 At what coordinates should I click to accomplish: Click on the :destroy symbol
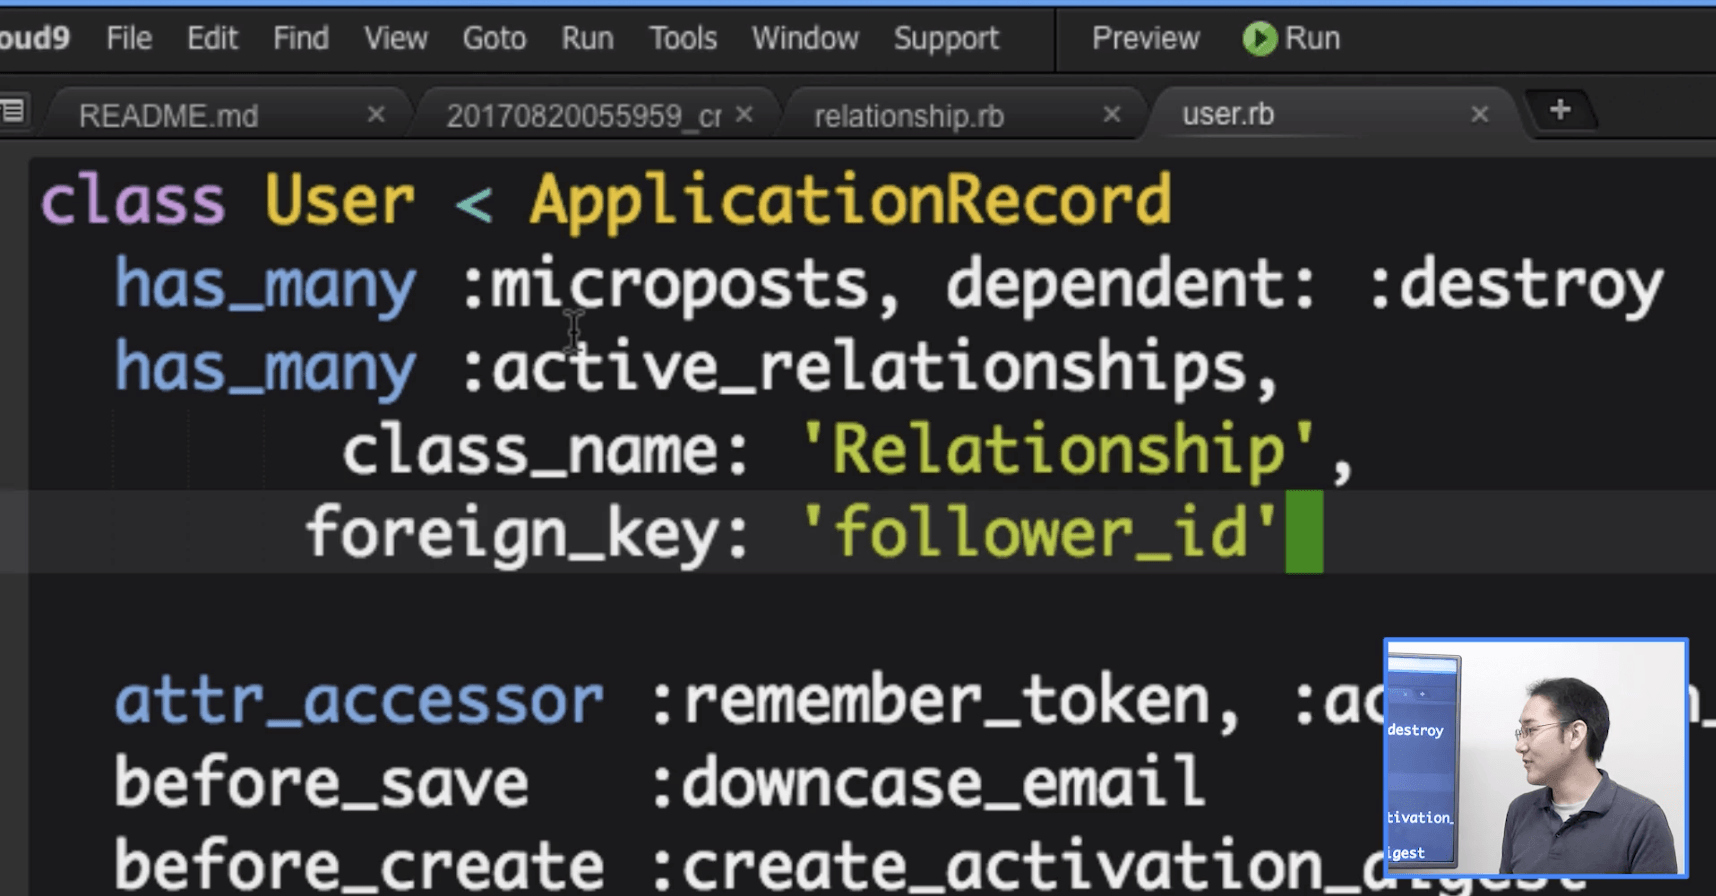pos(1516,286)
